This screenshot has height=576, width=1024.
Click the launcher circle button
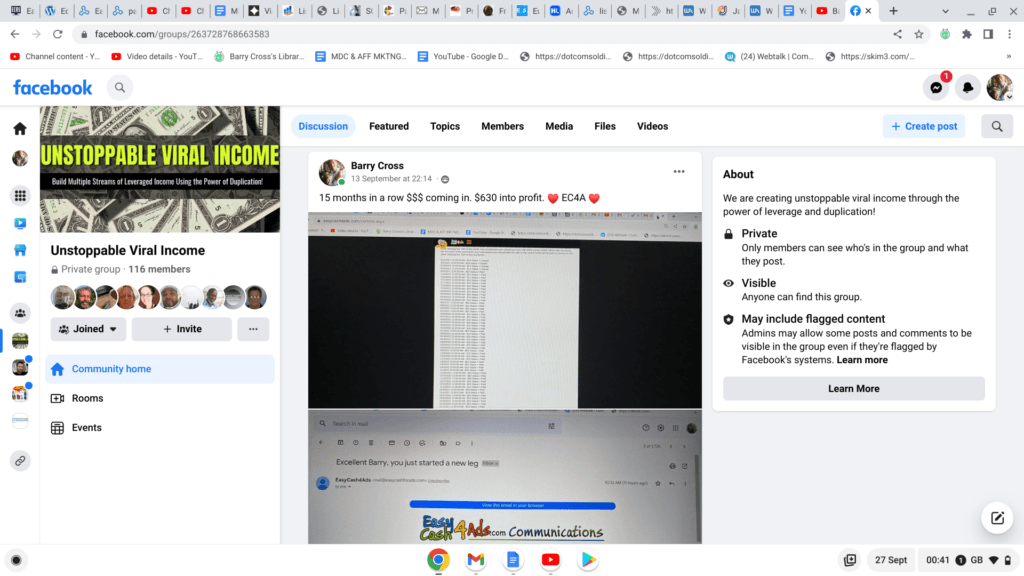(x=16, y=560)
